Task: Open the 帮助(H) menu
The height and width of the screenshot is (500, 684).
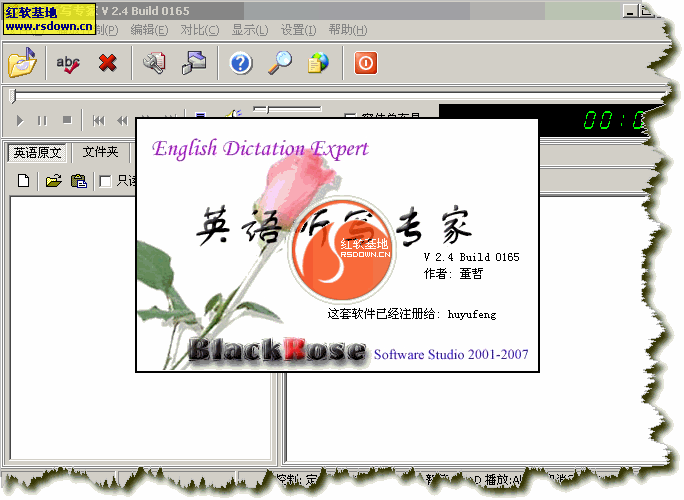Action: click(347, 30)
